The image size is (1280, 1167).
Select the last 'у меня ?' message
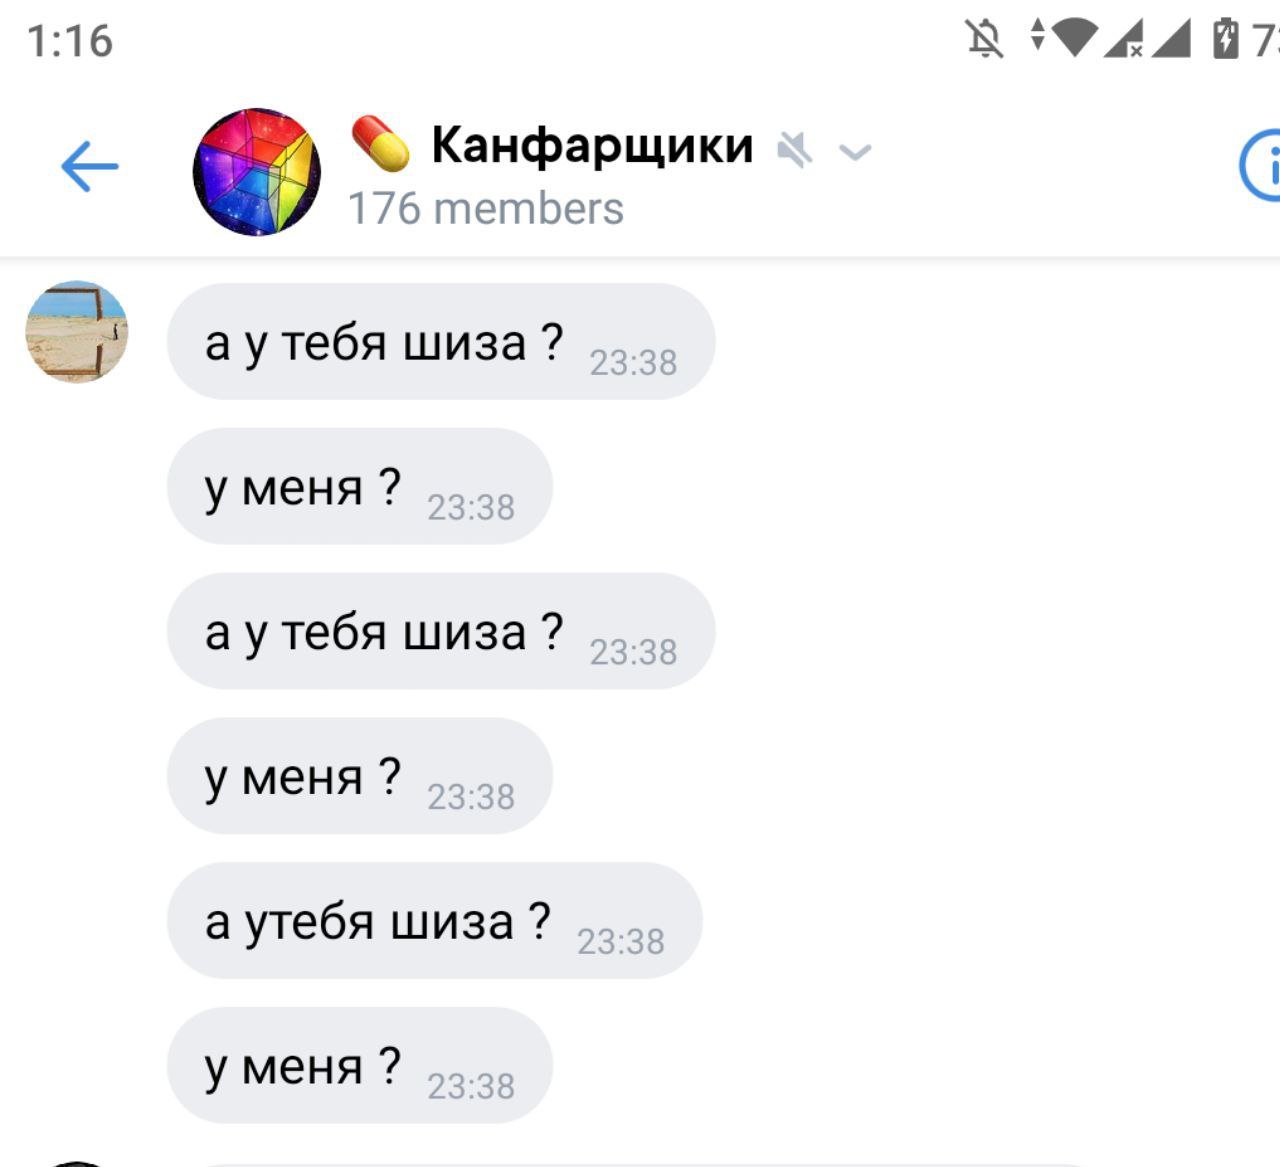(x=360, y=1065)
